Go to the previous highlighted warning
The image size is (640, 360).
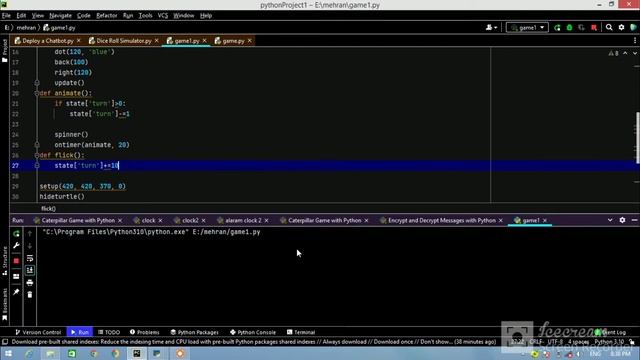[625, 53]
